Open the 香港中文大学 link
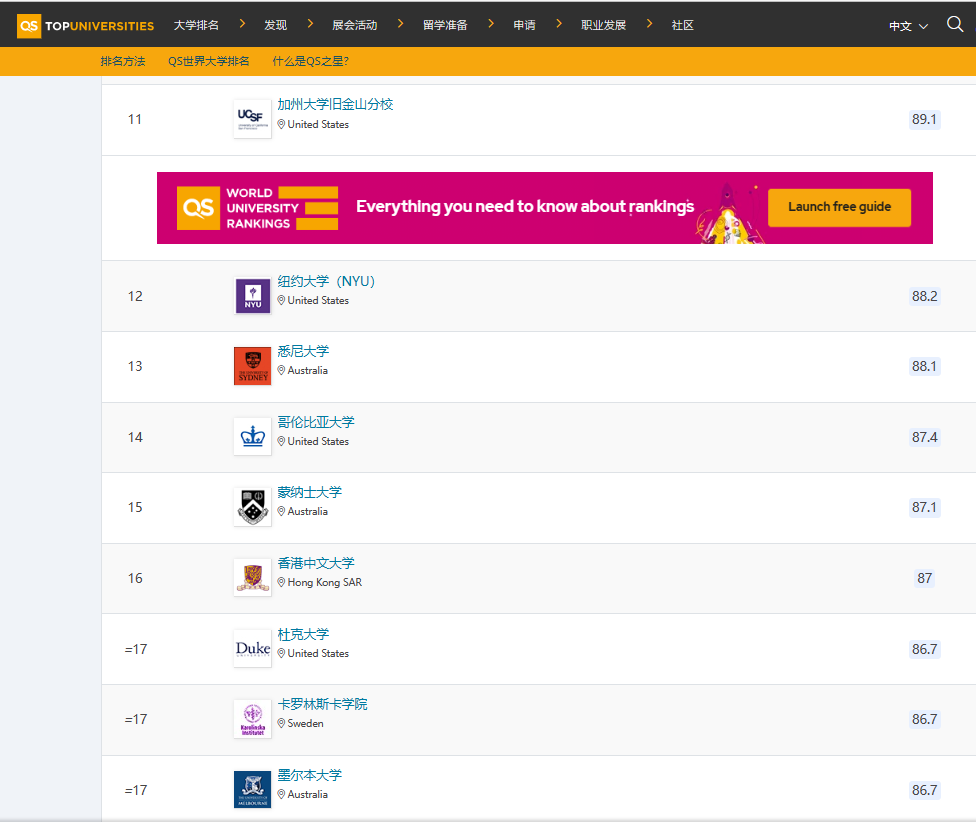The height and width of the screenshot is (823, 976). pos(316,563)
